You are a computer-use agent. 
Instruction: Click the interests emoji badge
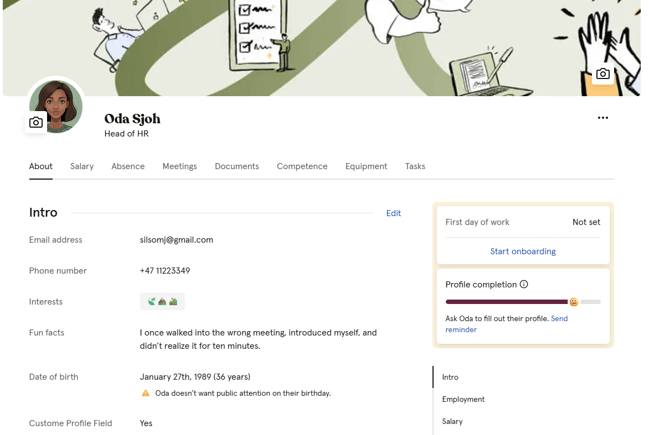pos(162,301)
